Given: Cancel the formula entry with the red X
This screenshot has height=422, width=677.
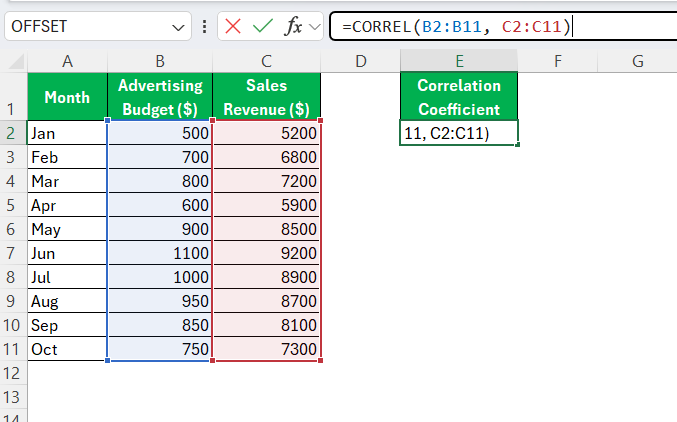Looking at the screenshot, I should pyautogui.click(x=233, y=26).
